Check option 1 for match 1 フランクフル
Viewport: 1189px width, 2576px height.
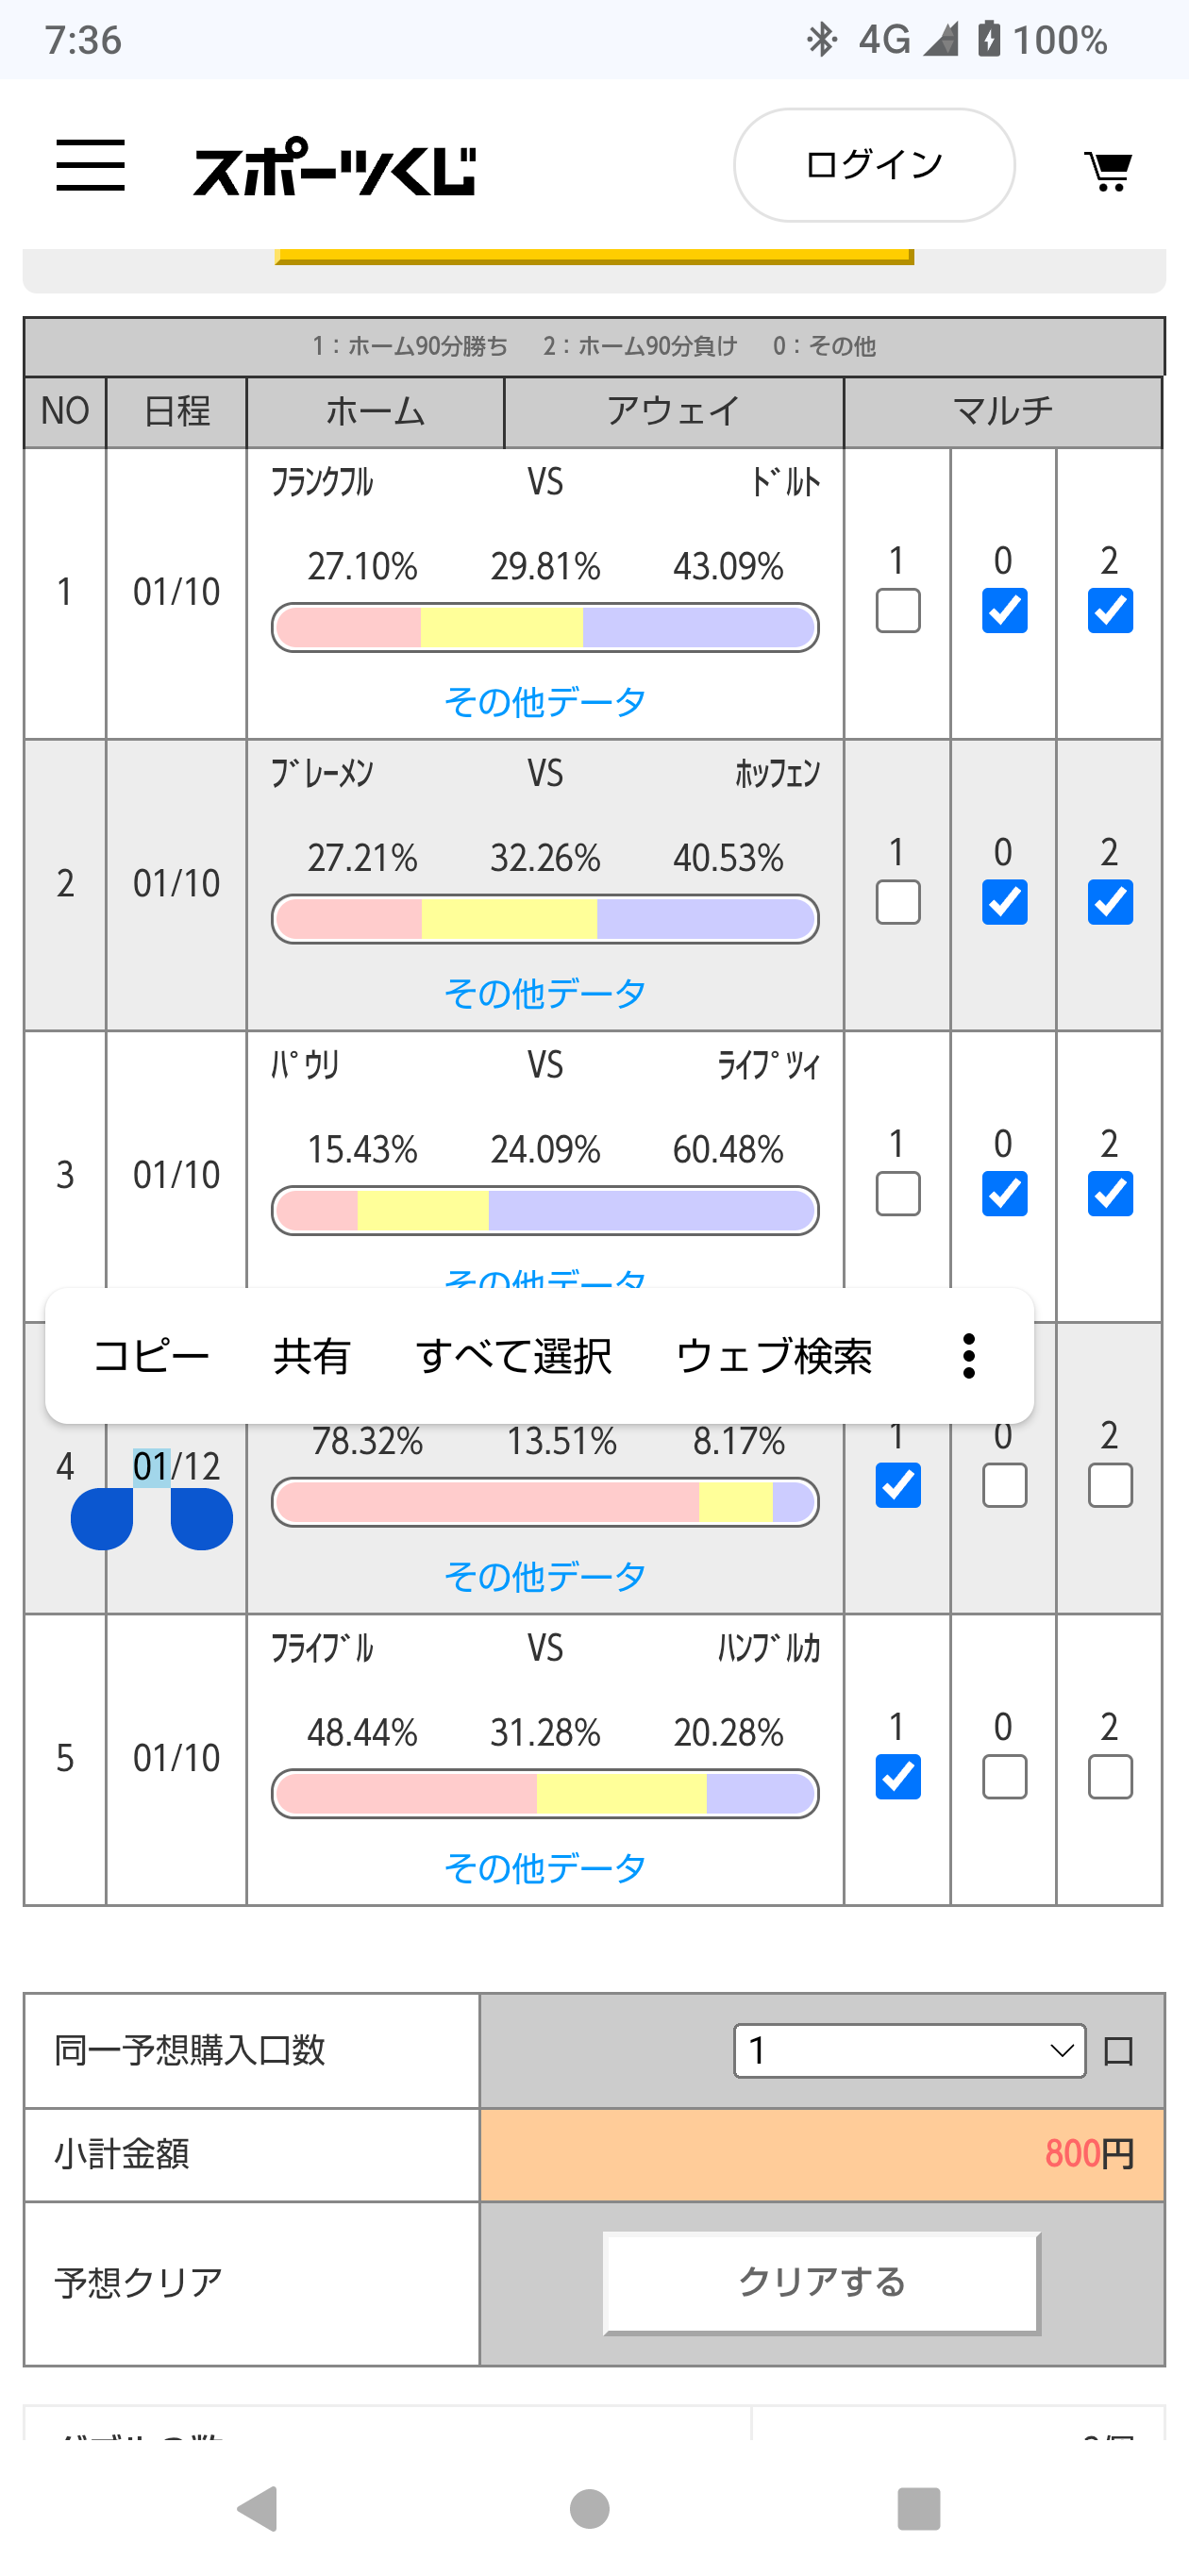coord(898,611)
